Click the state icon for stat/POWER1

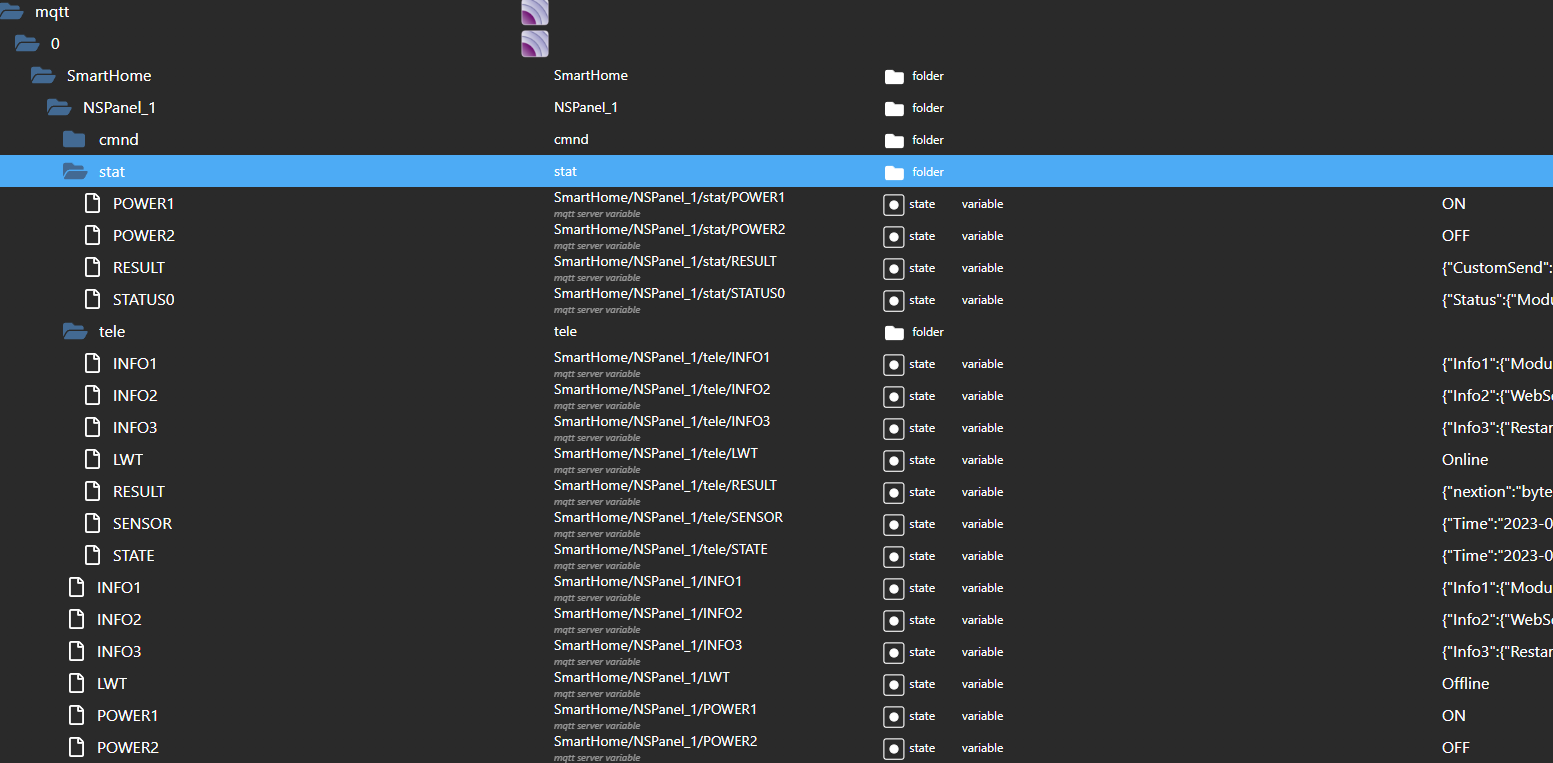click(894, 204)
